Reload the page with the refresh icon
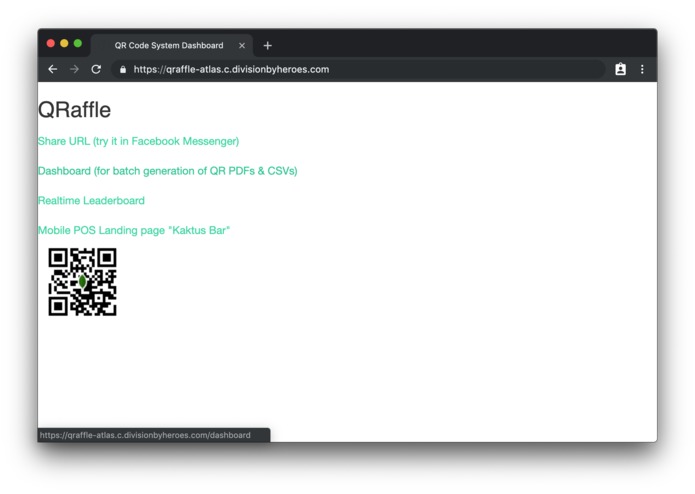Image resolution: width=695 pixels, height=494 pixels. (x=96, y=69)
